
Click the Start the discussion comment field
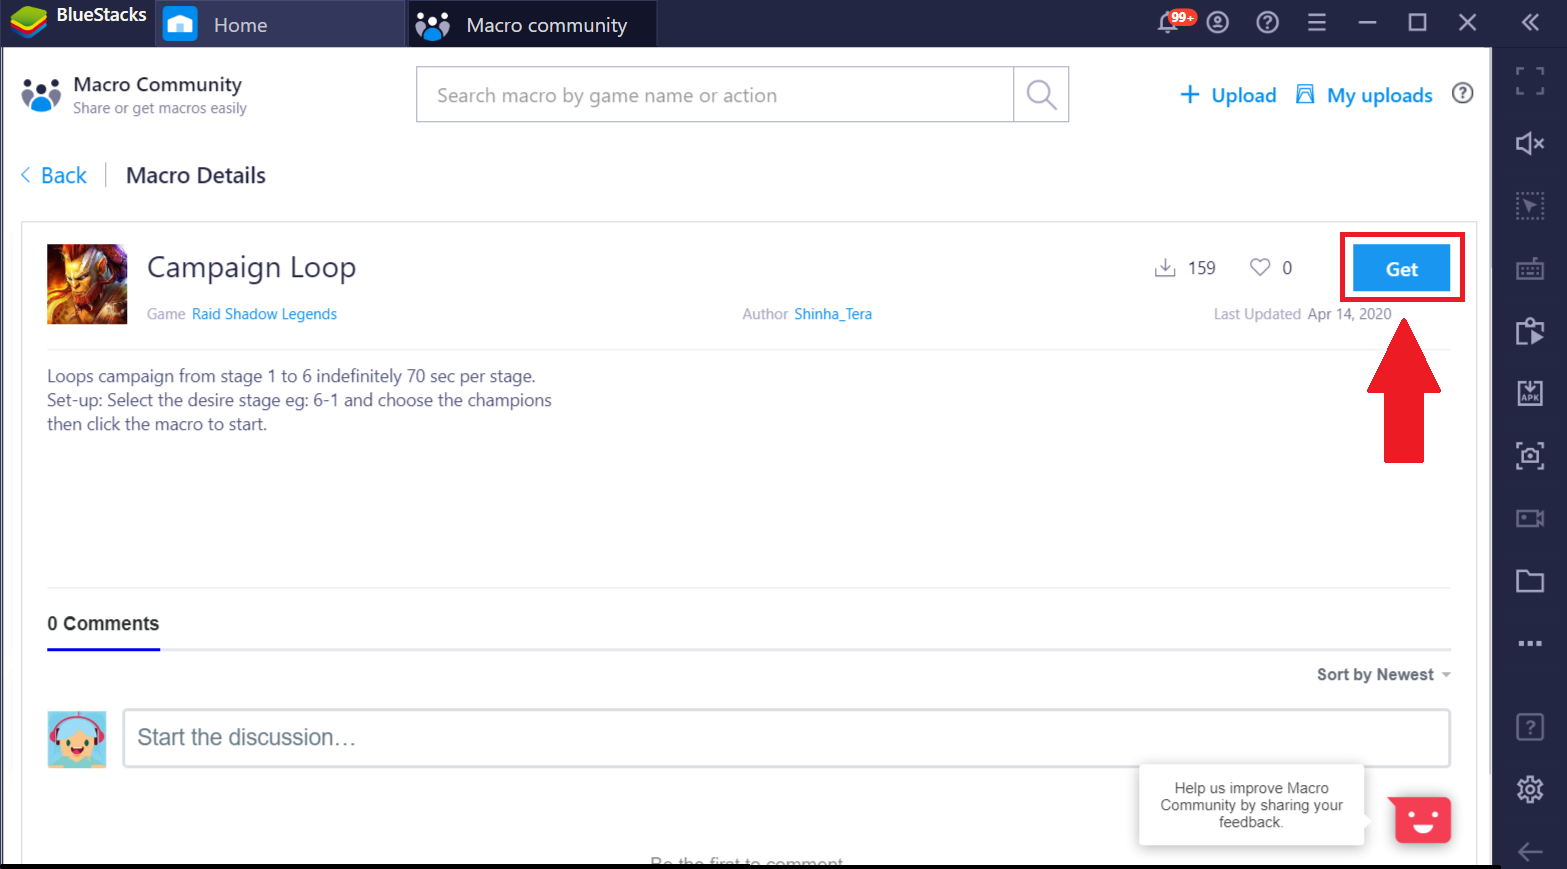[x=786, y=738]
